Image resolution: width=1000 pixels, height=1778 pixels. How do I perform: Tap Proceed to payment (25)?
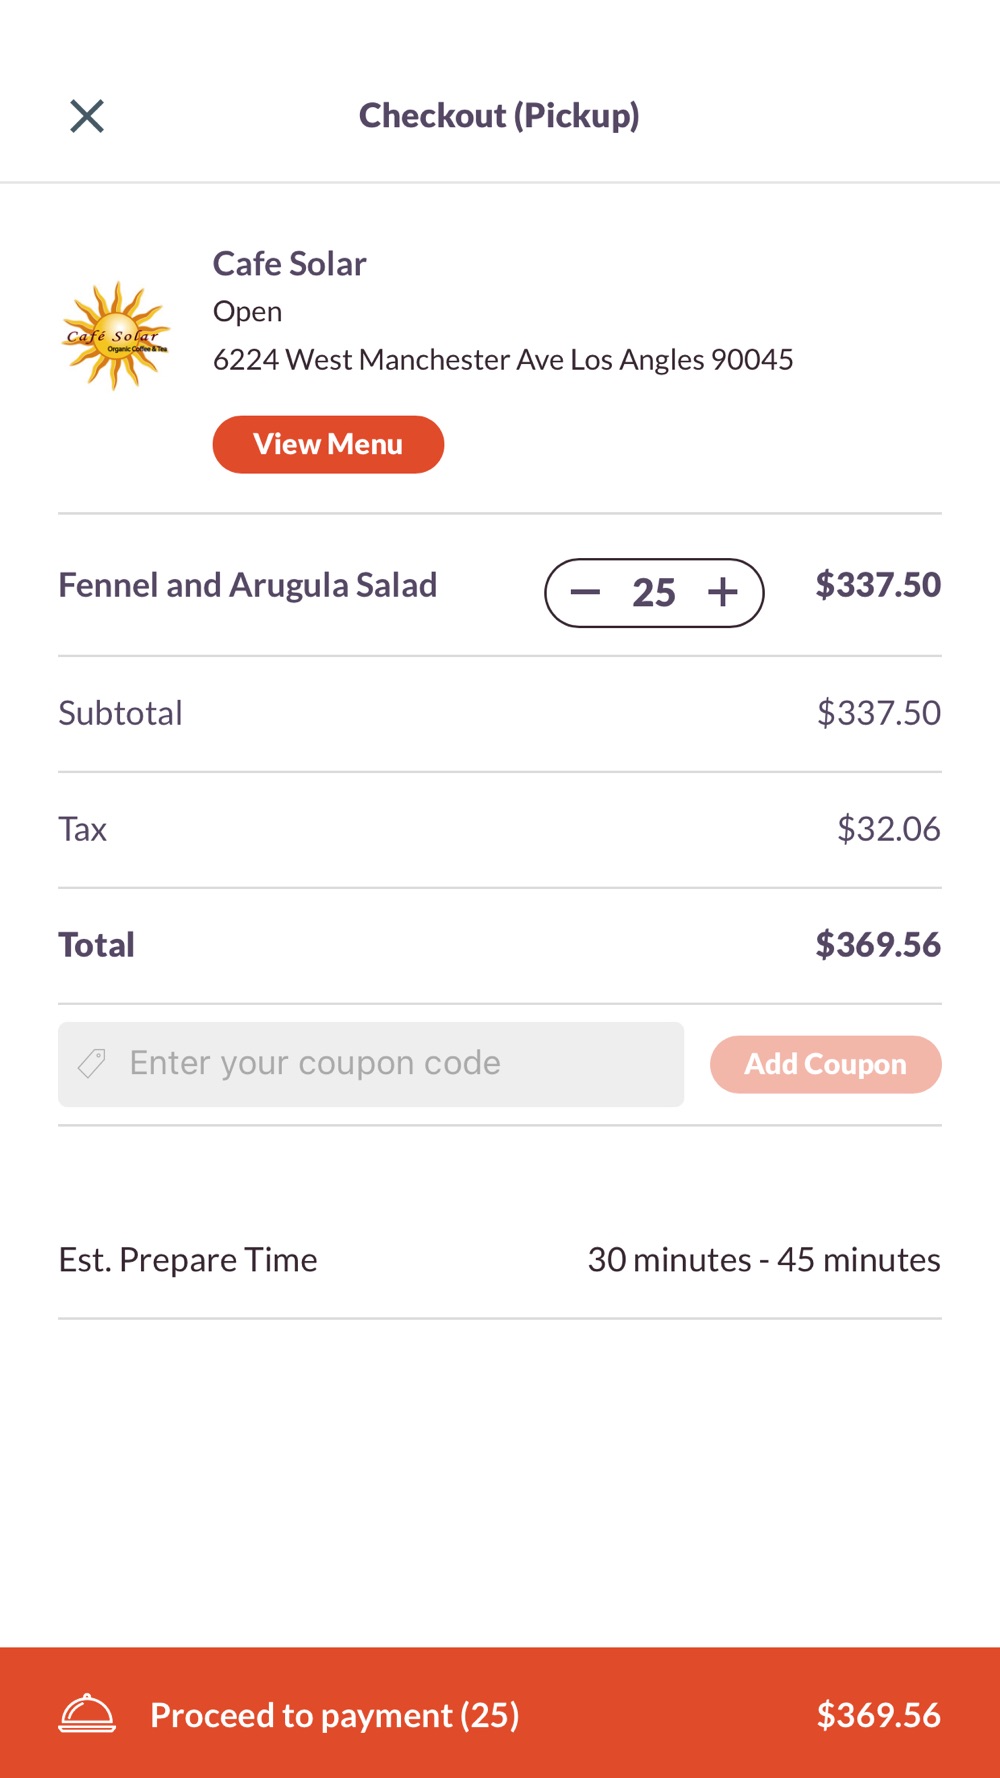[x=335, y=1715]
